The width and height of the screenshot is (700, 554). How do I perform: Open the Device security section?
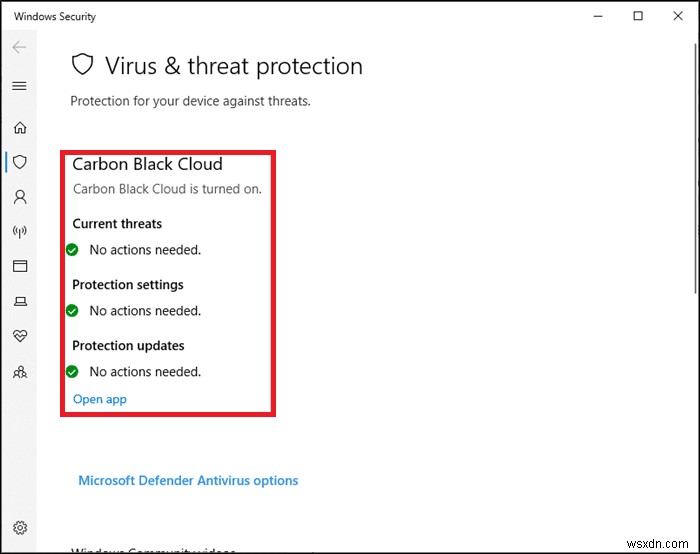pos(19,302)
